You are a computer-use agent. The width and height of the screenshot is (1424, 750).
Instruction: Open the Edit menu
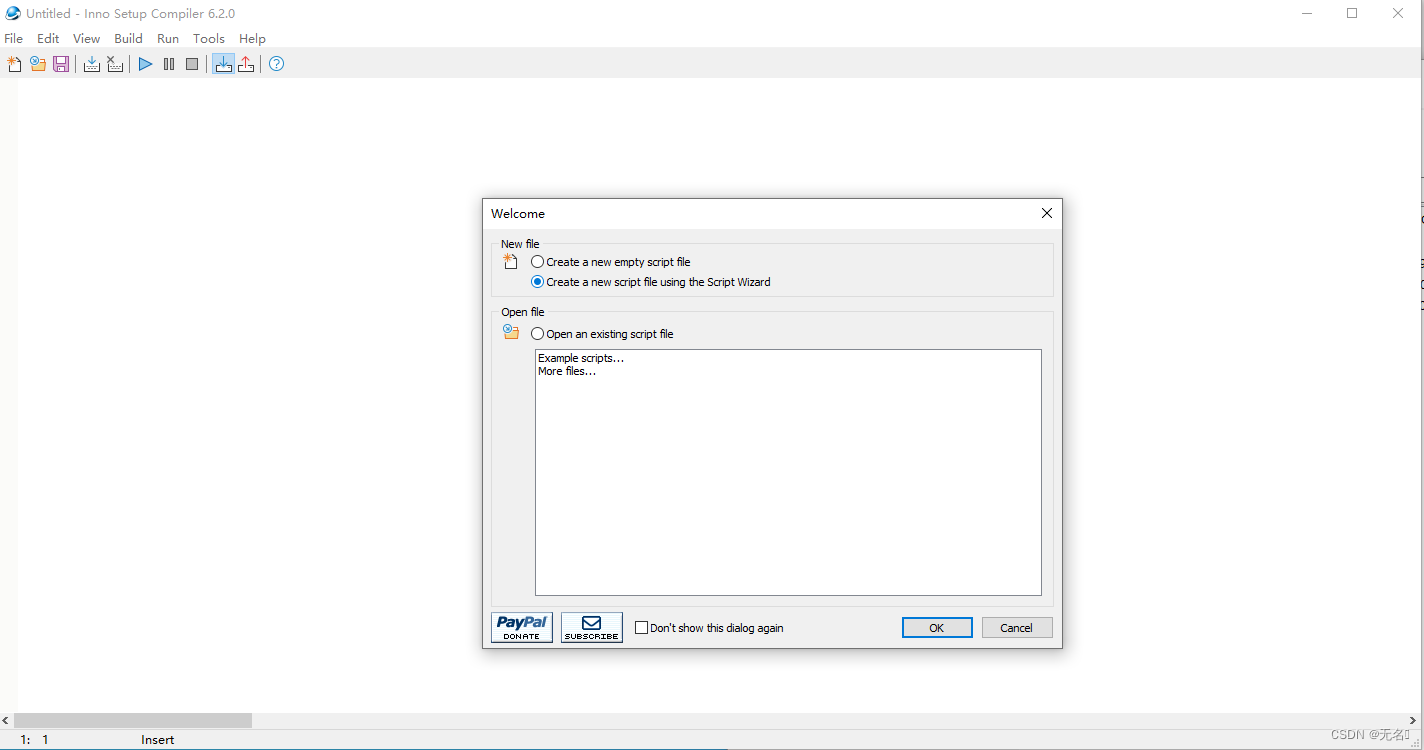point(48,38)
